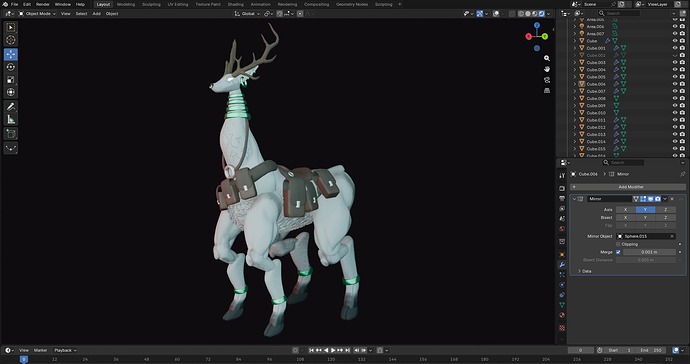690x364 pixels.
Task: Open the Scene properties tab
Action: (562, 218)
